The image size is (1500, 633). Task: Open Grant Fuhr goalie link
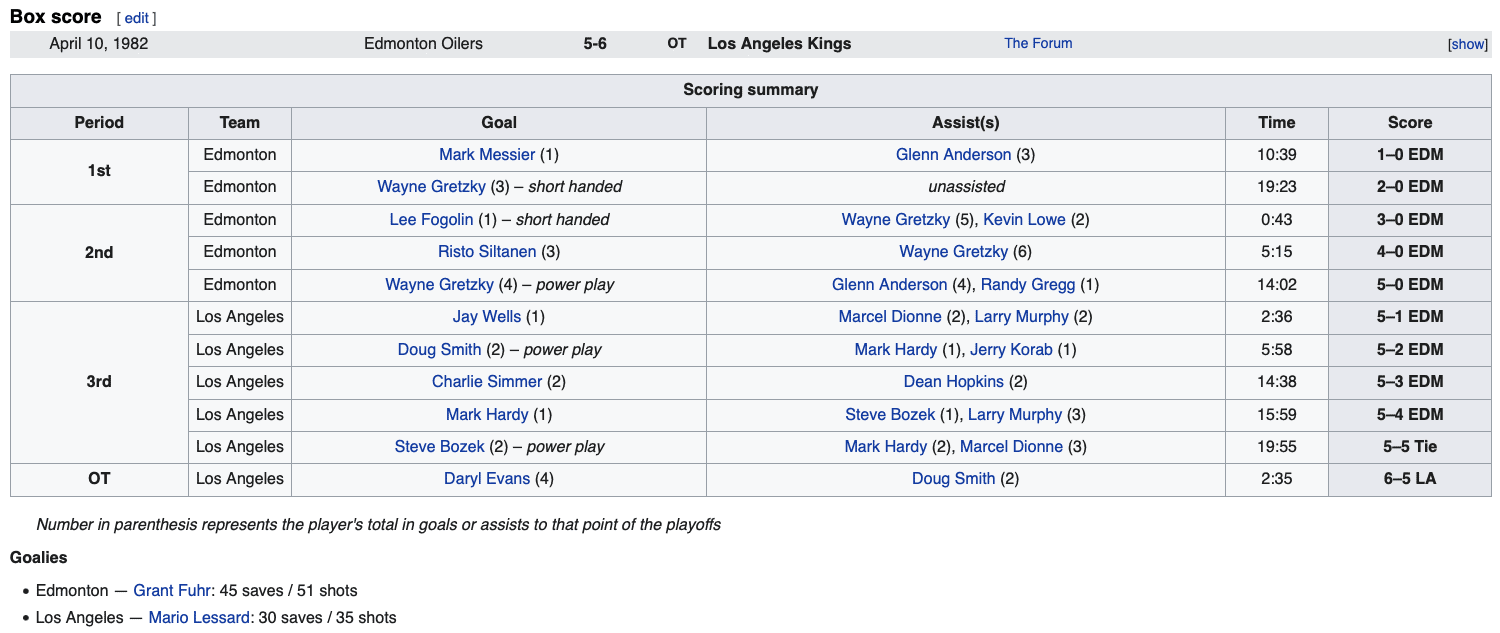pos(172,590)
